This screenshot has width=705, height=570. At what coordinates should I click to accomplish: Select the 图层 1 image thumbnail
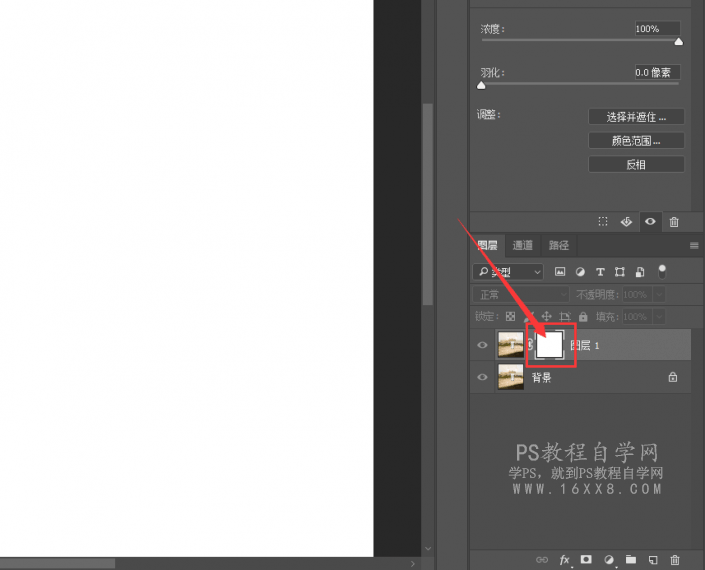511,345
